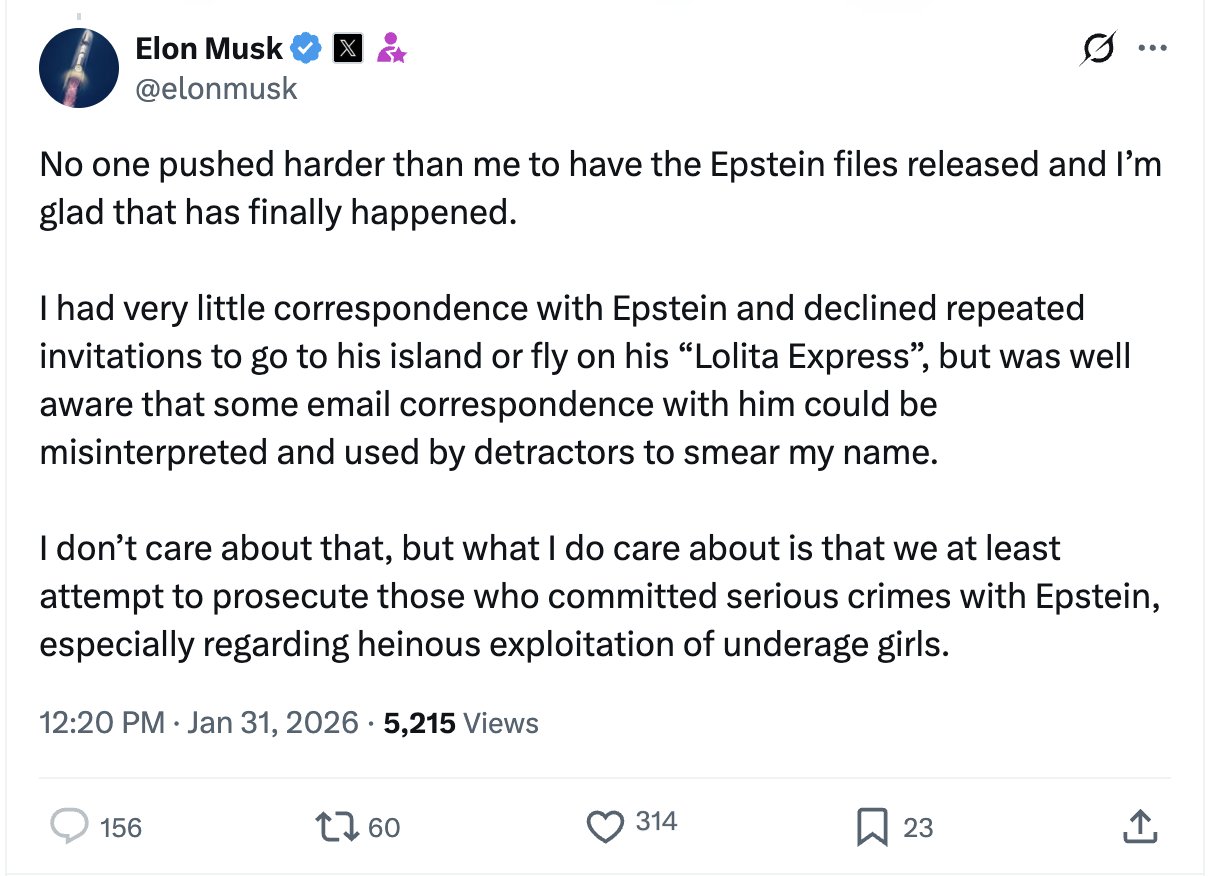Toggle repost using the arrows icon
Screen dimensions: 1208x876
point(336,826)
